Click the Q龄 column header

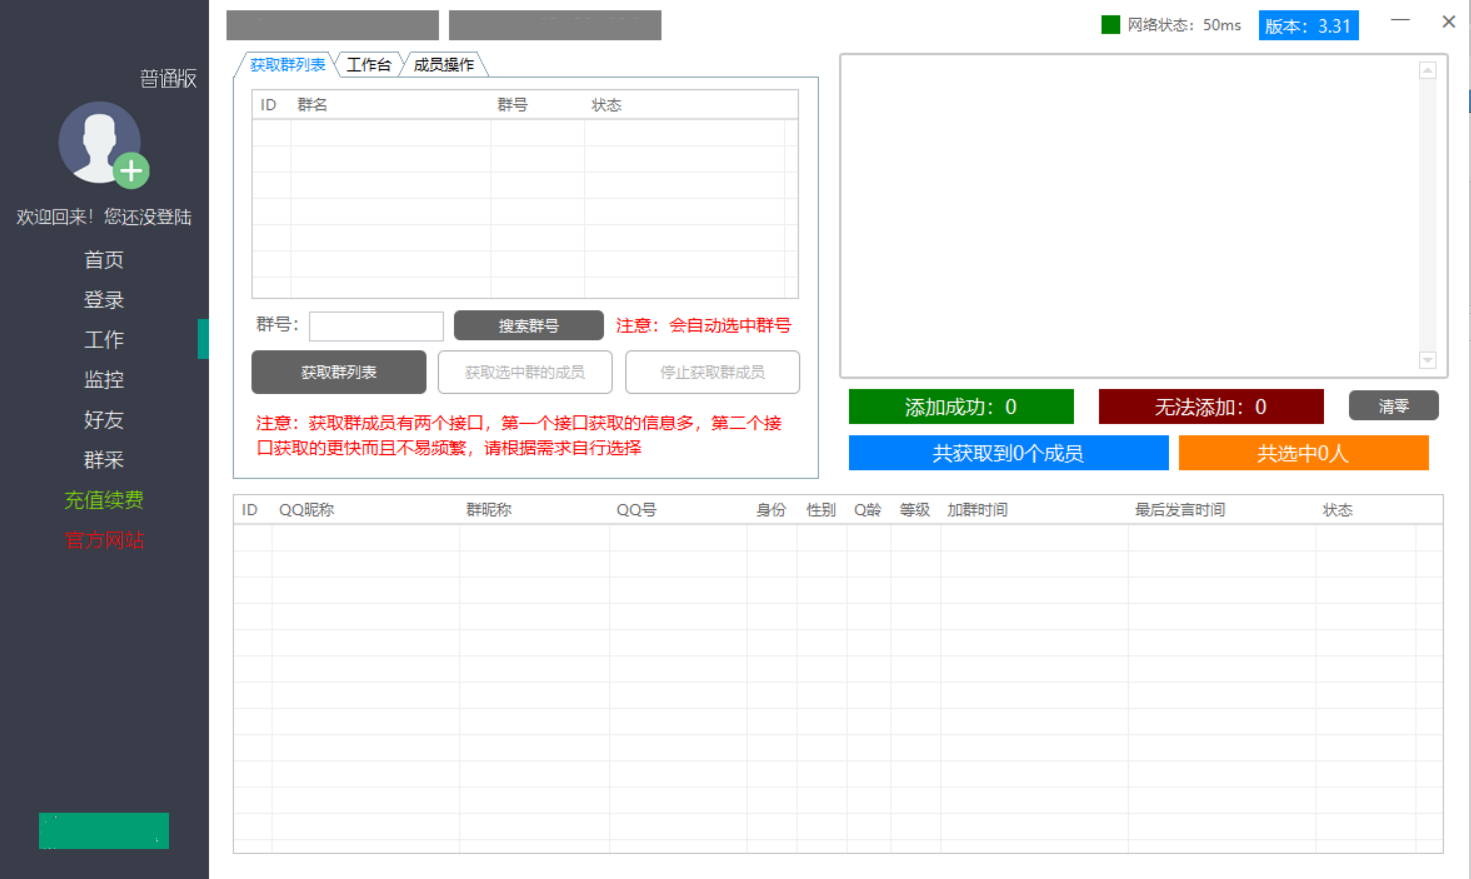click(x=868, y=510)
